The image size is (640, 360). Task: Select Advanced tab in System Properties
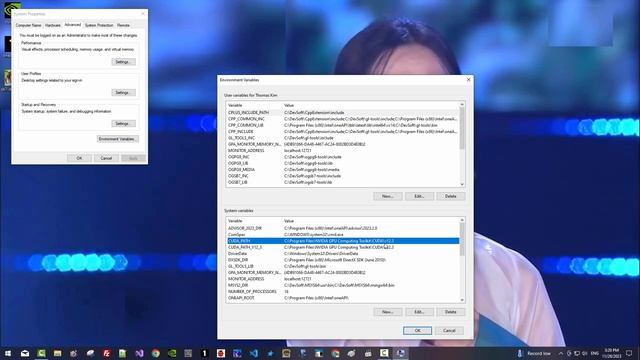73,25
